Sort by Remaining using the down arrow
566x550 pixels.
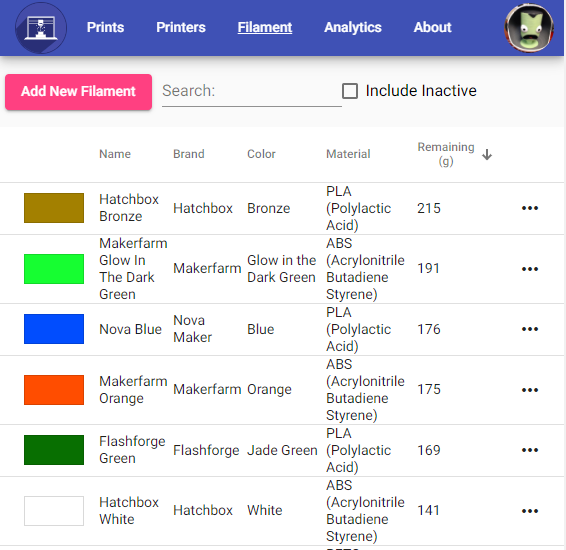coord(487,154)
